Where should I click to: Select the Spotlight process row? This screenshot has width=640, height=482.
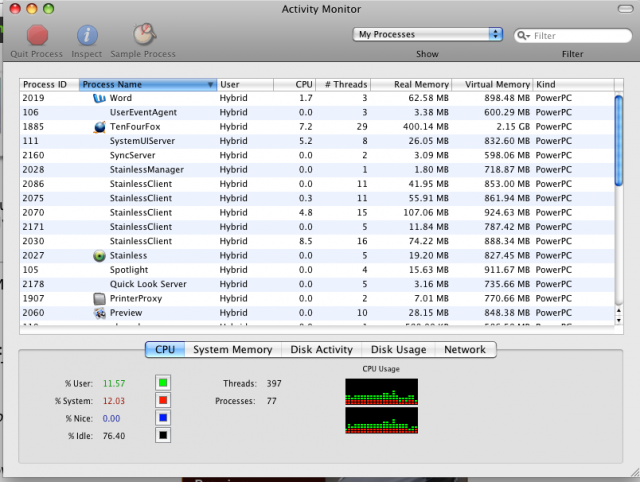point(317,270)
